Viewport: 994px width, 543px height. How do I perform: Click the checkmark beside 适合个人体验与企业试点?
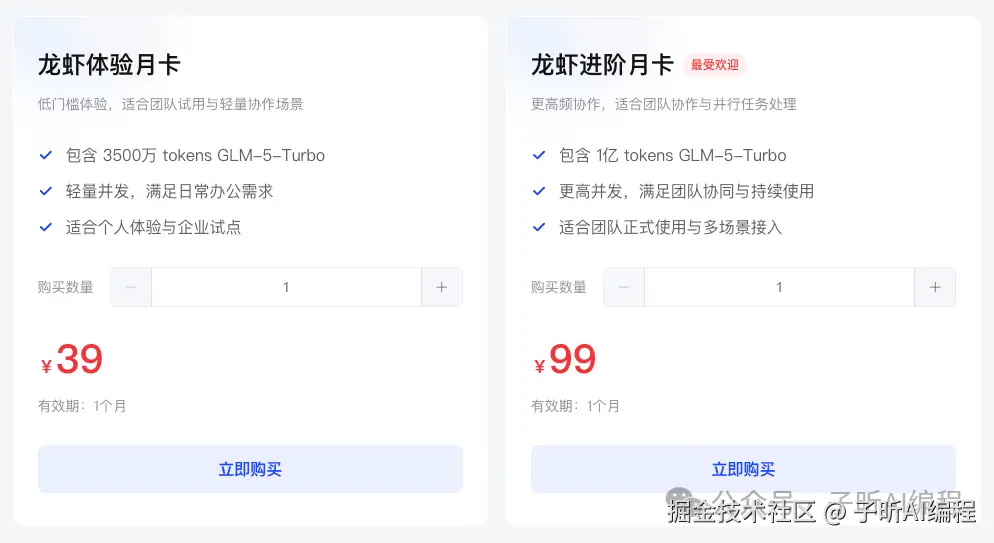coord(45,227)
